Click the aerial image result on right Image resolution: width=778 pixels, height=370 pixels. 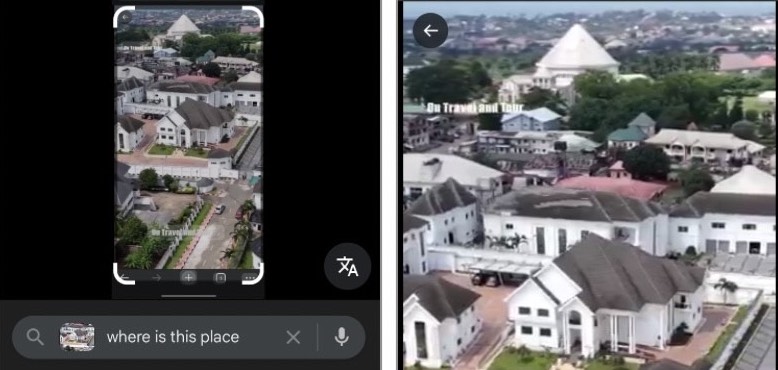tap(589, 185)
